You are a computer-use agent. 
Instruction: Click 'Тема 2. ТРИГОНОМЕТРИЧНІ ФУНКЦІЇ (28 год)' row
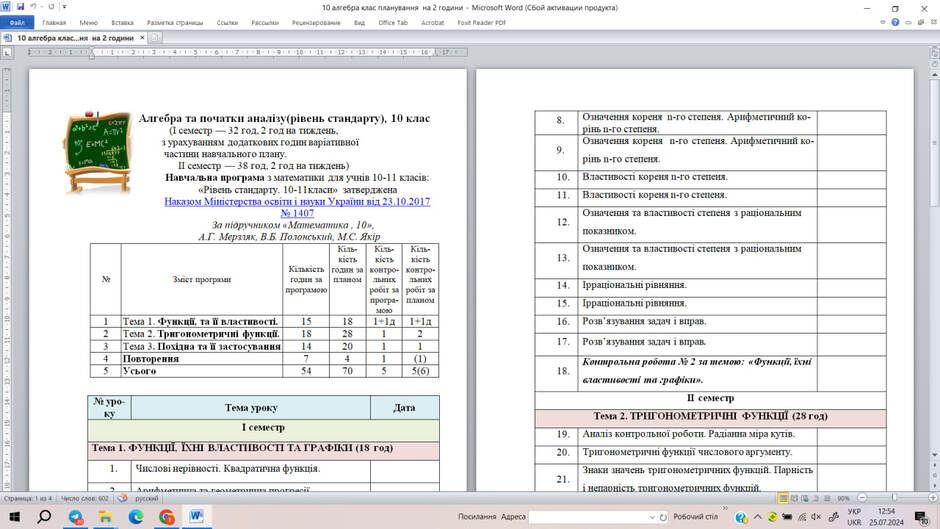pyautogui.click(x=710, y=416)
